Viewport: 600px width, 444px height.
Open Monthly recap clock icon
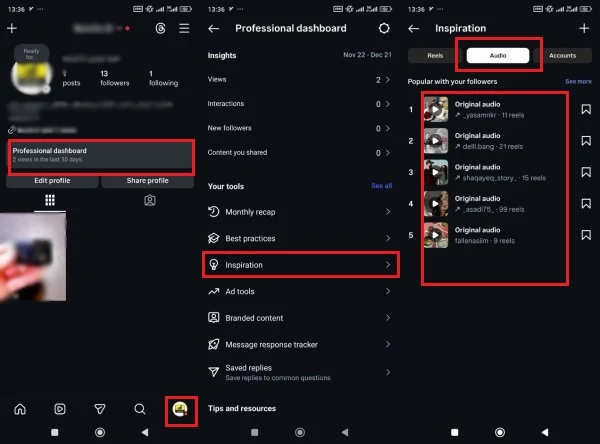[x=214, y=212]
